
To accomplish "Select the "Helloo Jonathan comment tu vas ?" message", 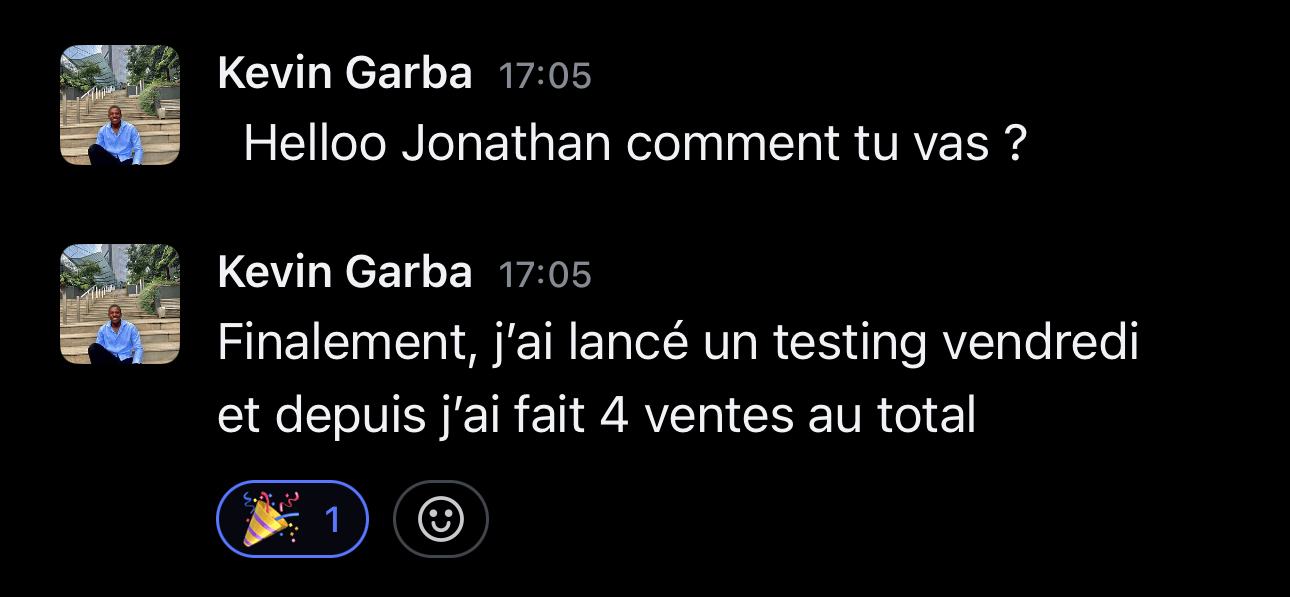I will (635, 146).
